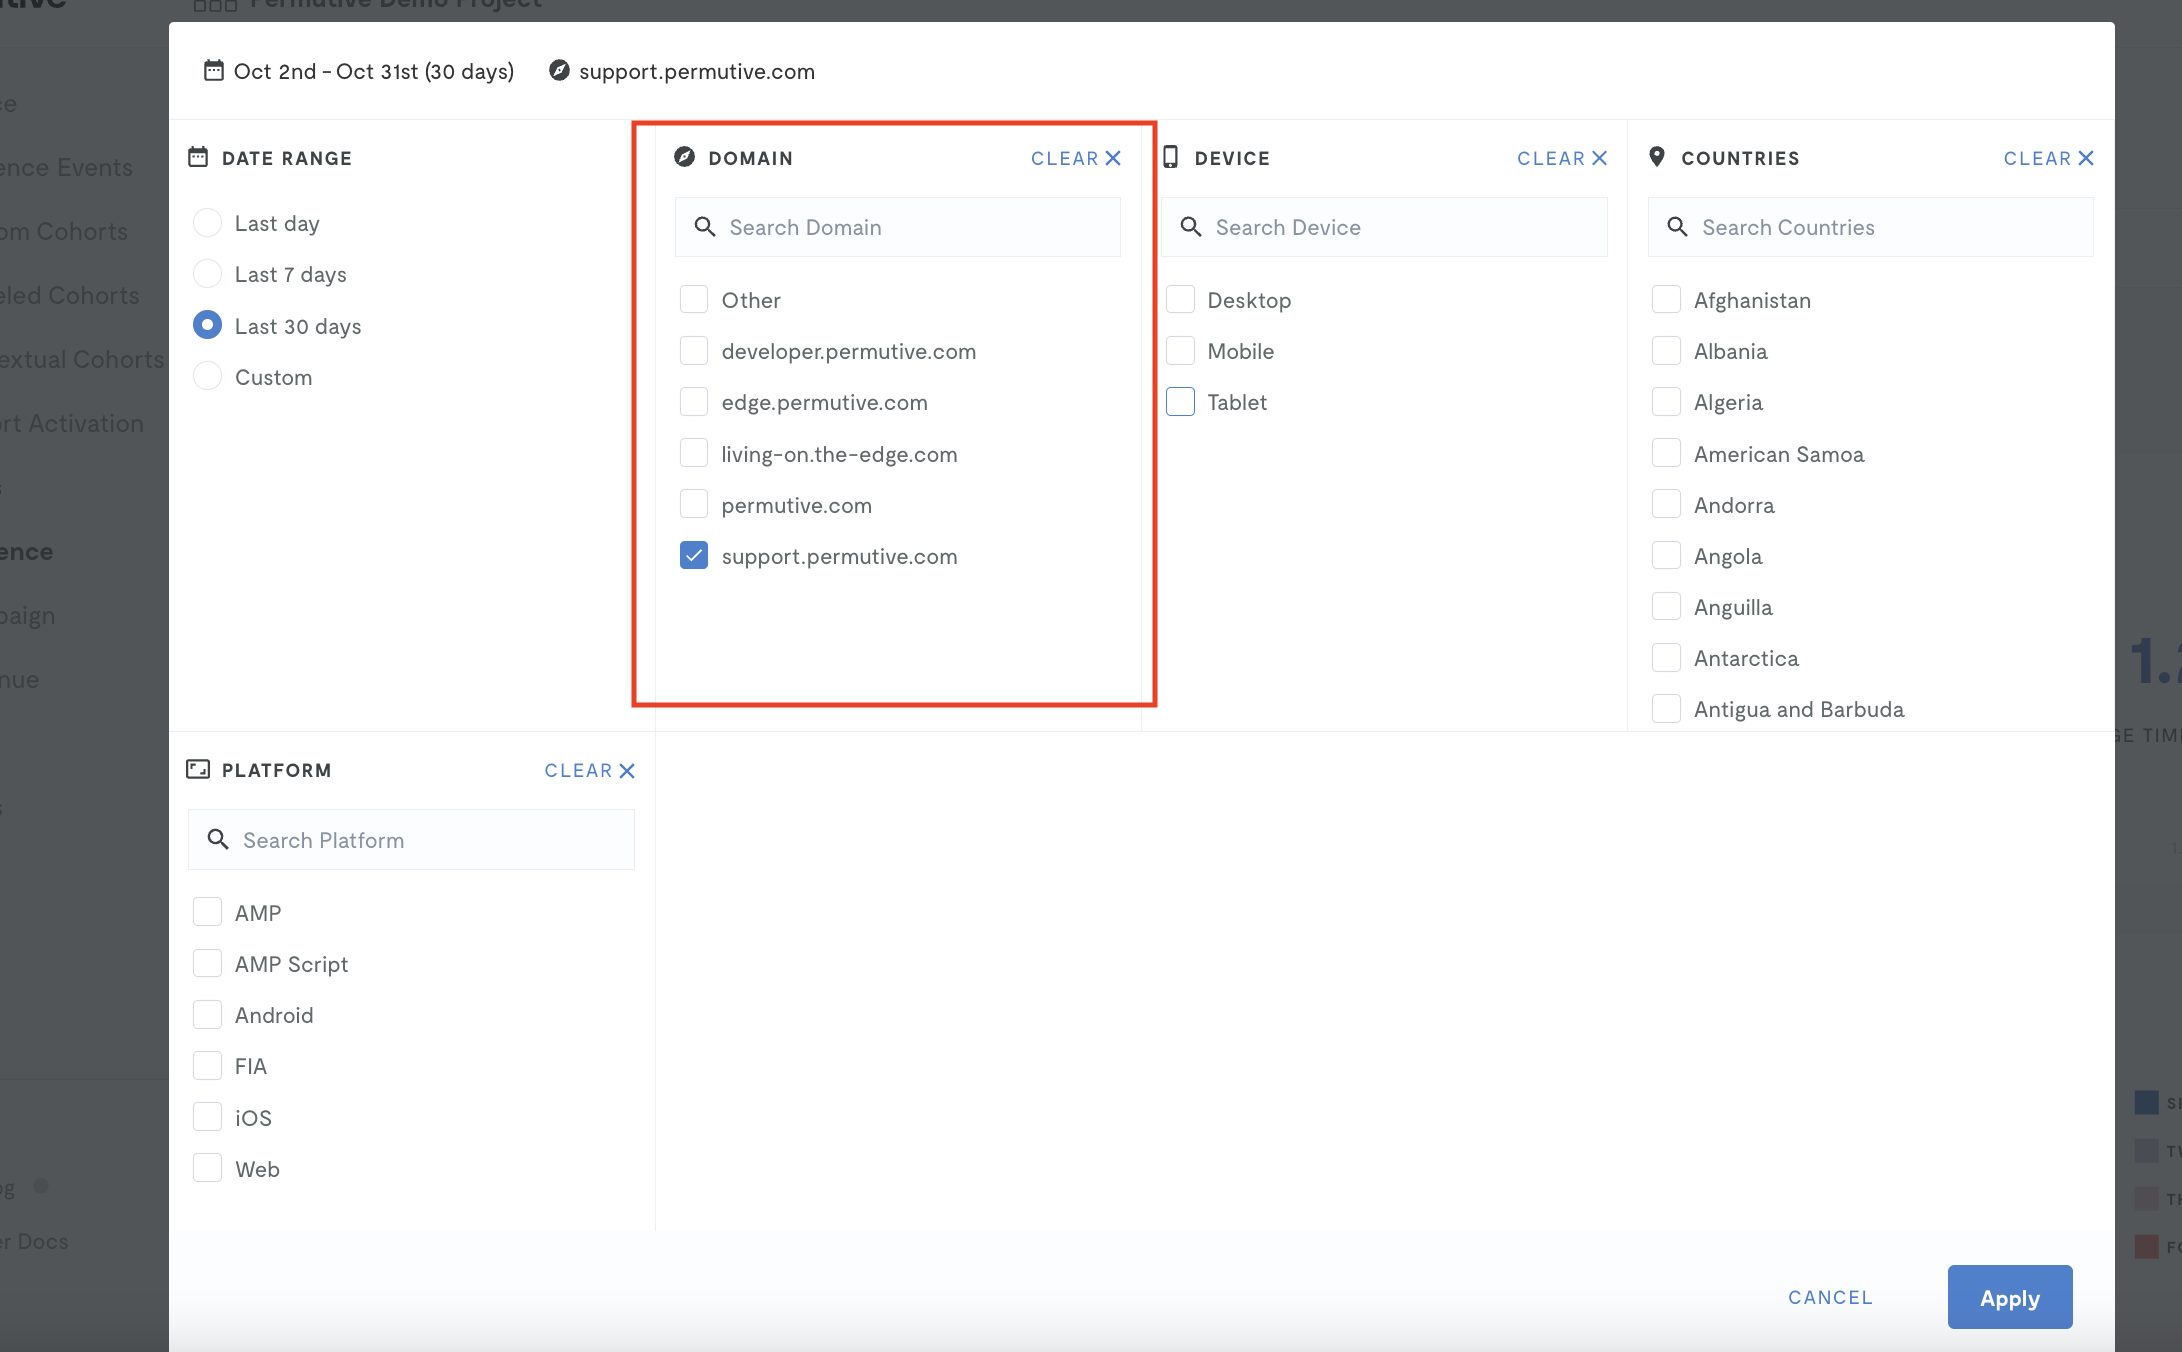Choose the Custom date range option

point(207,376)
